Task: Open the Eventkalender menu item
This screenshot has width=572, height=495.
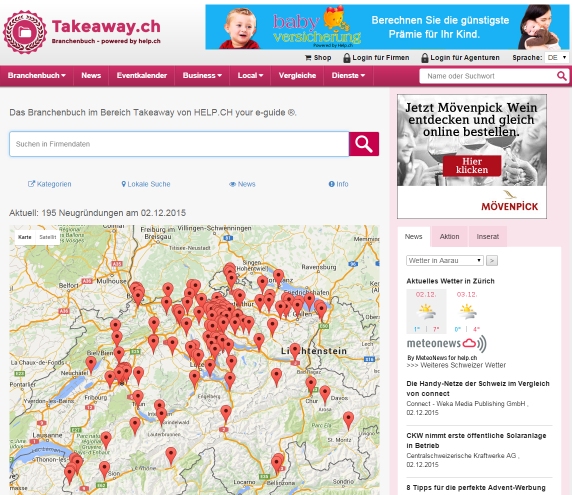Action: [x=142, y=76]
